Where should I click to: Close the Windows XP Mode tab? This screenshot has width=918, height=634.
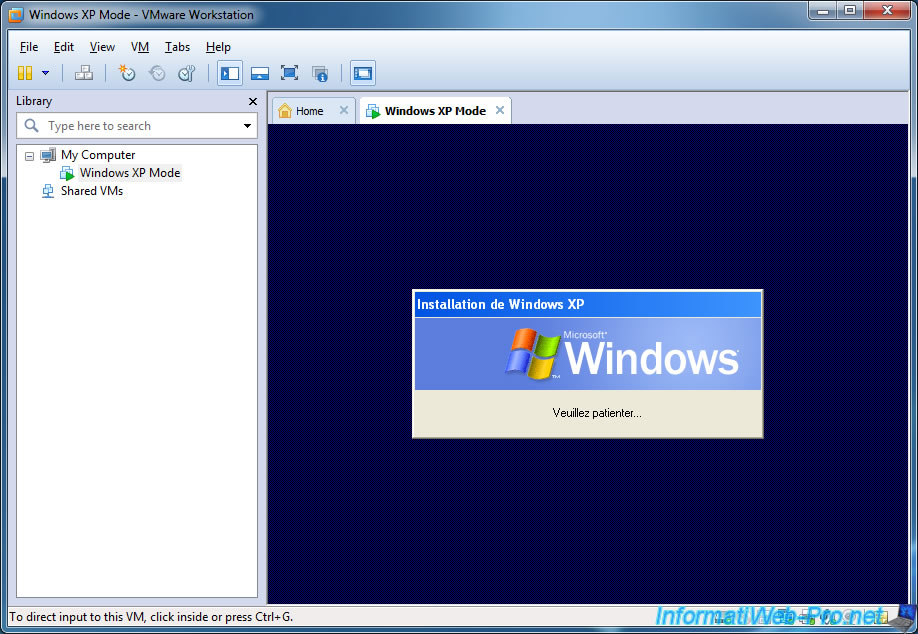point(499,110)
